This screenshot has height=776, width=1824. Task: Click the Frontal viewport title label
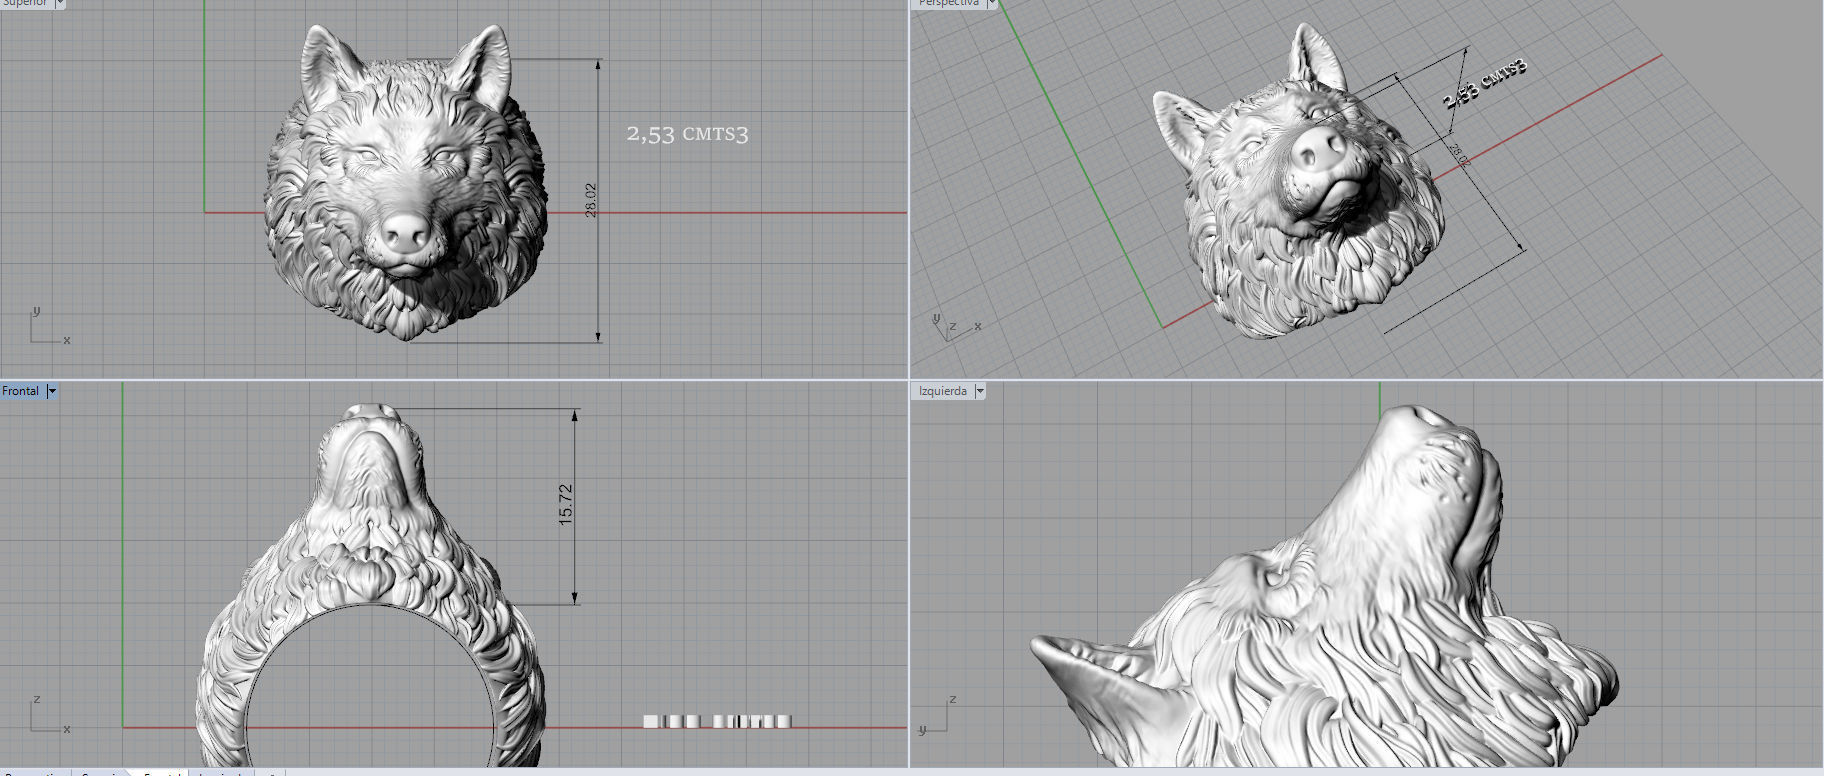pos(21,391)
